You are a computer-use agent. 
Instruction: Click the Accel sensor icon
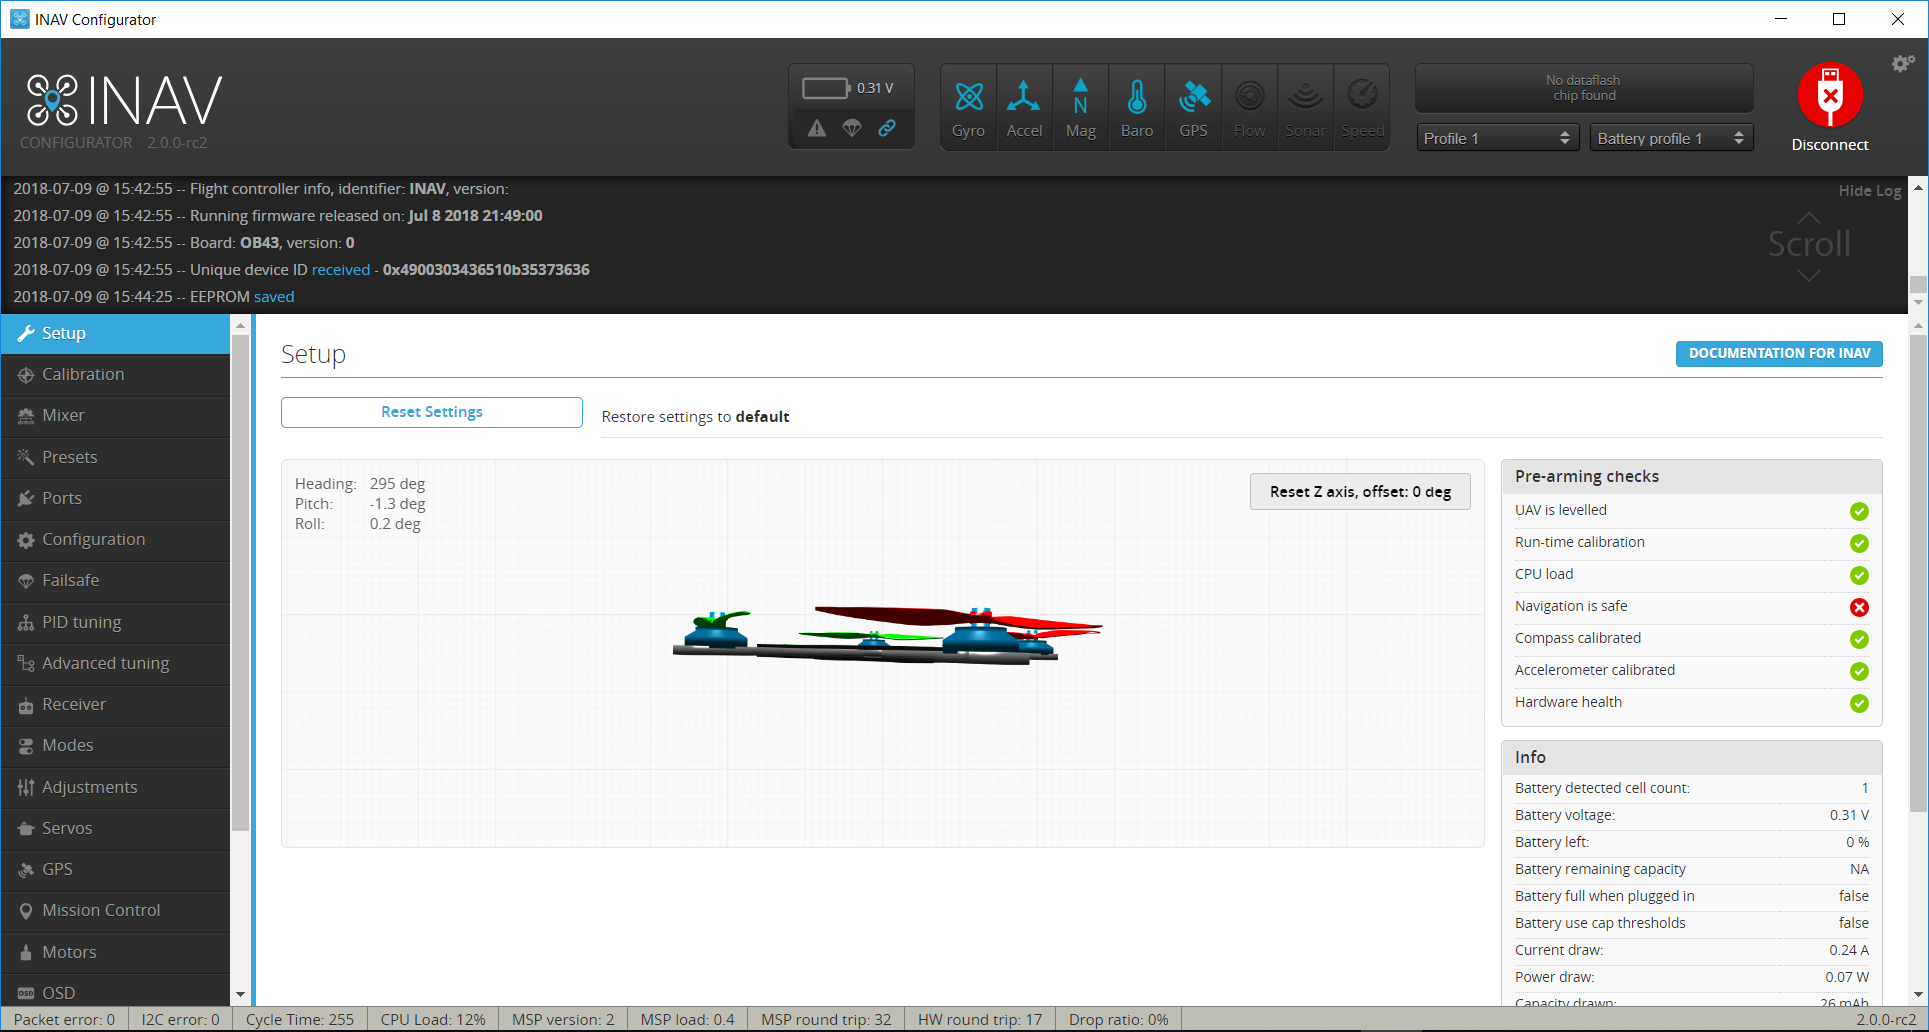[x=1024, y=106]
